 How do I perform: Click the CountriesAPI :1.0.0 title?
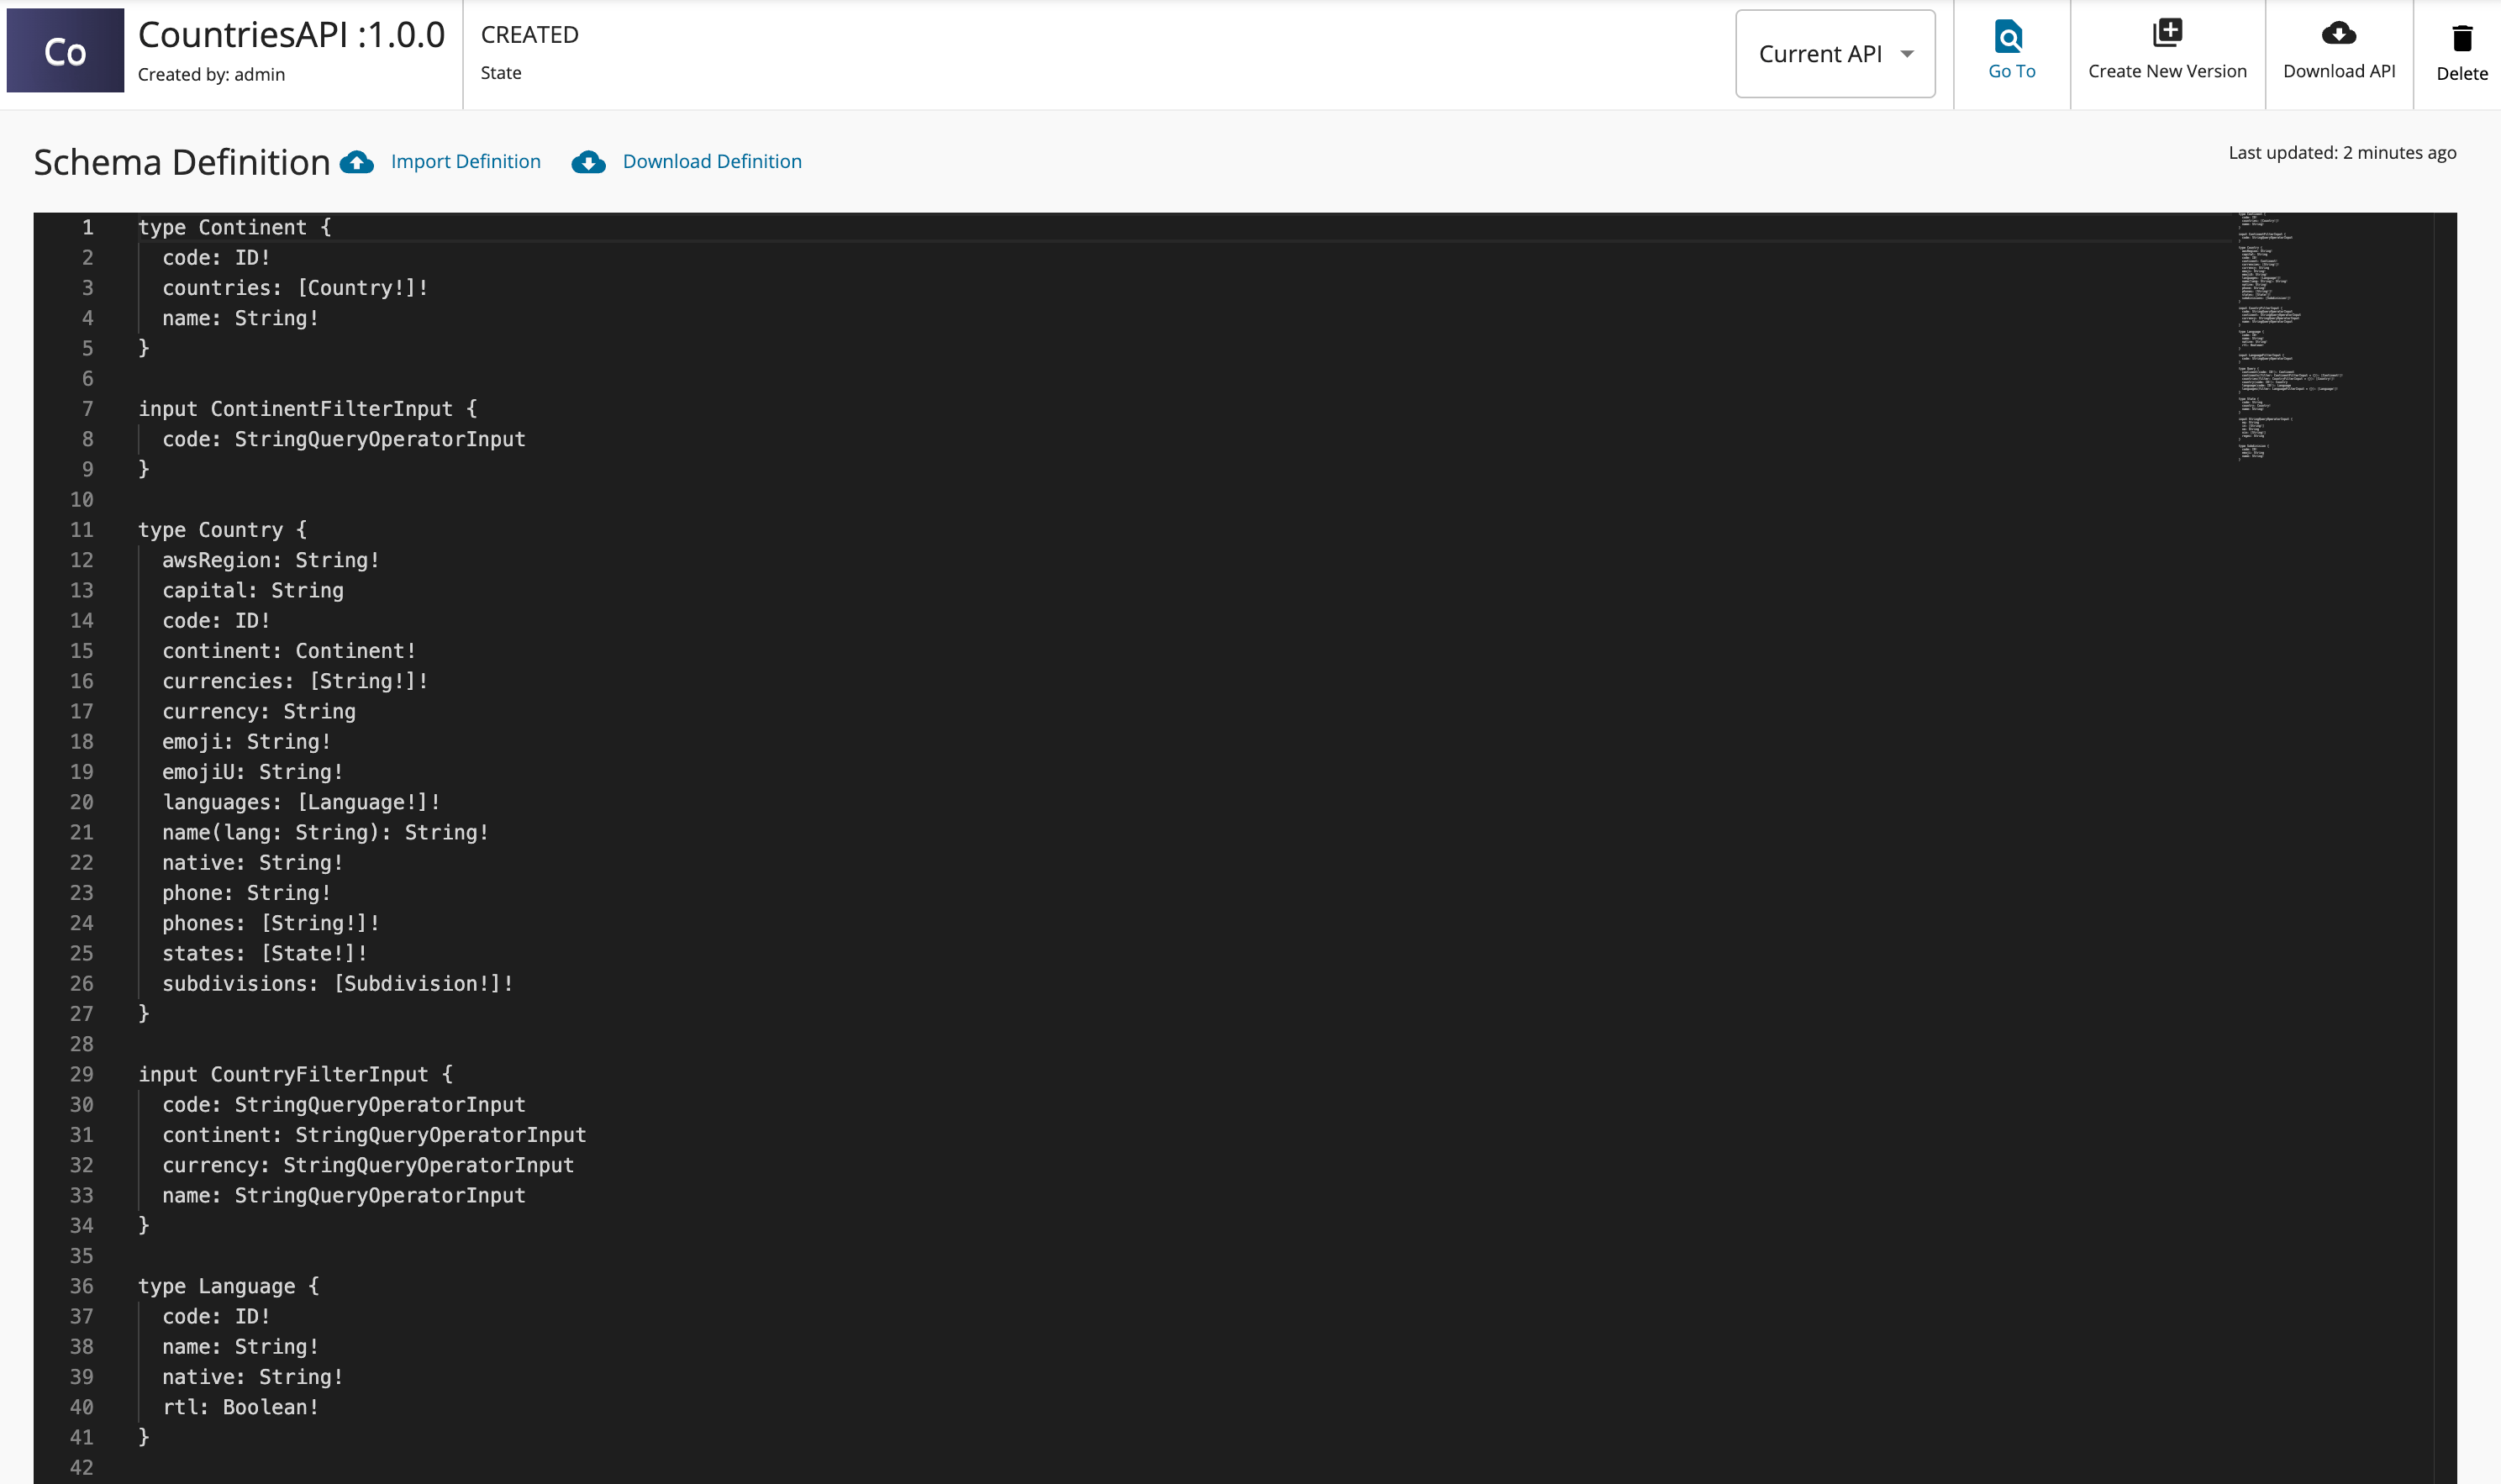point(291,35)
